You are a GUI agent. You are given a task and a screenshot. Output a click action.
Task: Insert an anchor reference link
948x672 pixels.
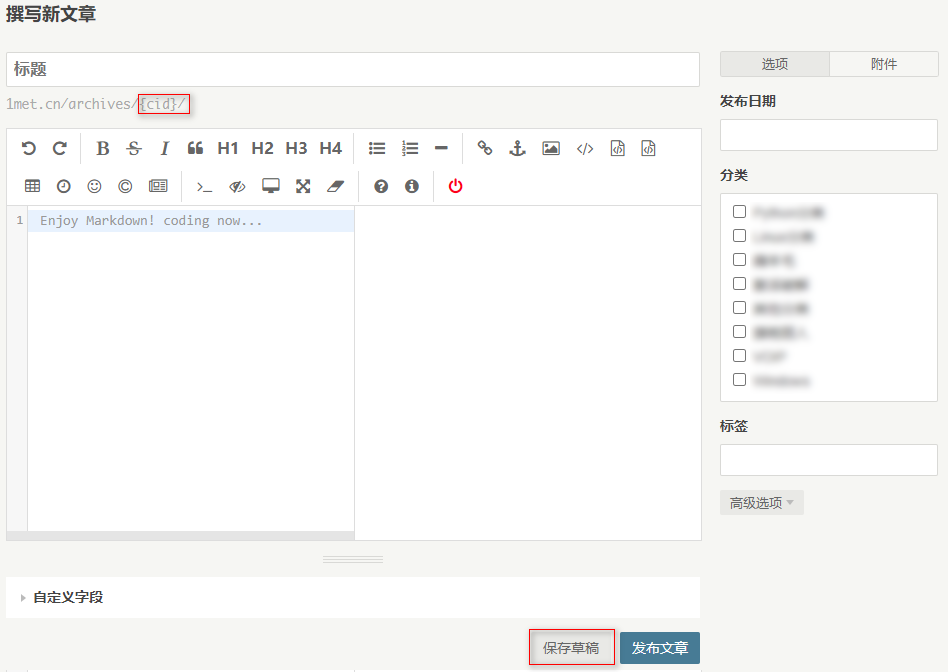point(518,148)
